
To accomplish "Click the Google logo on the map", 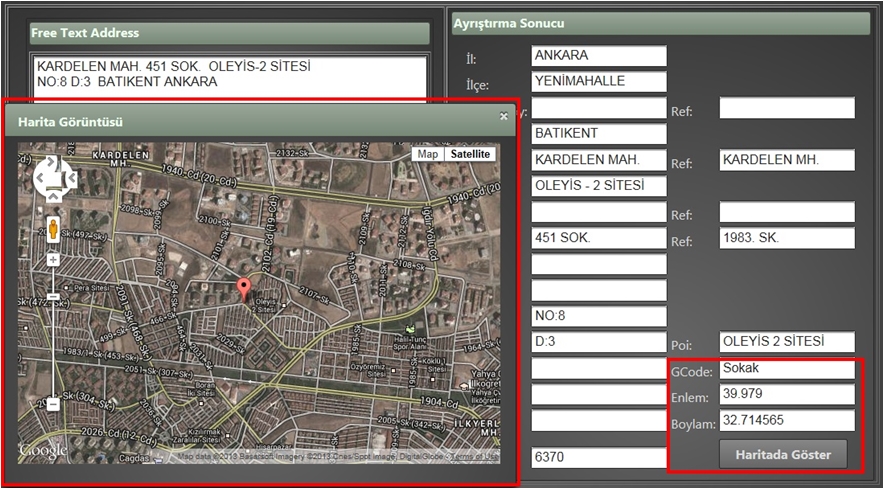I will pyautogui.click(x=43, y=452).
